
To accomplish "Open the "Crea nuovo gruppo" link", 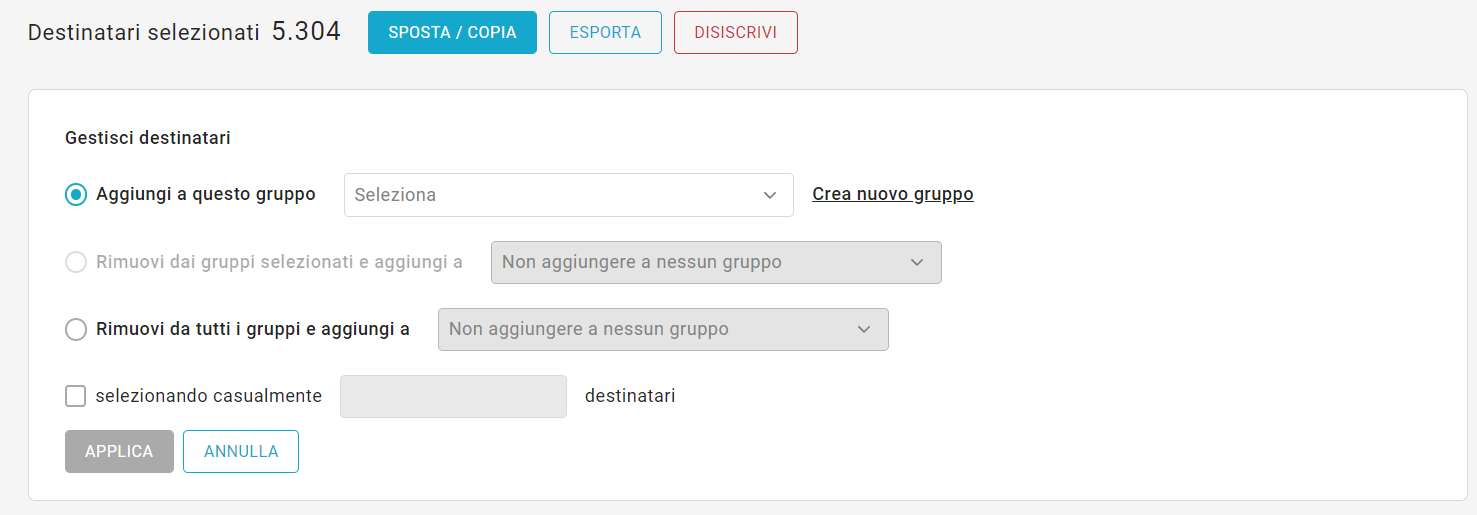I will [892, 194].
